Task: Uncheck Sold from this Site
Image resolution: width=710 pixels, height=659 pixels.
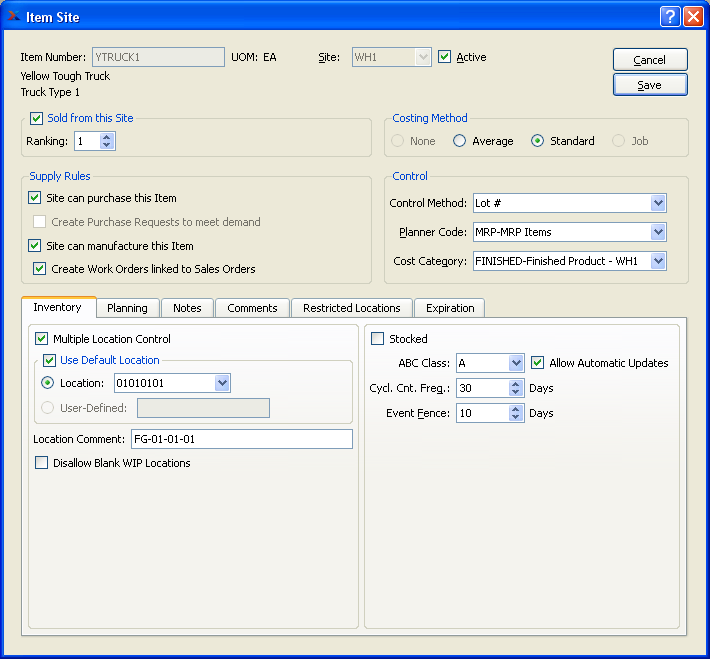Action: (37, 118)
